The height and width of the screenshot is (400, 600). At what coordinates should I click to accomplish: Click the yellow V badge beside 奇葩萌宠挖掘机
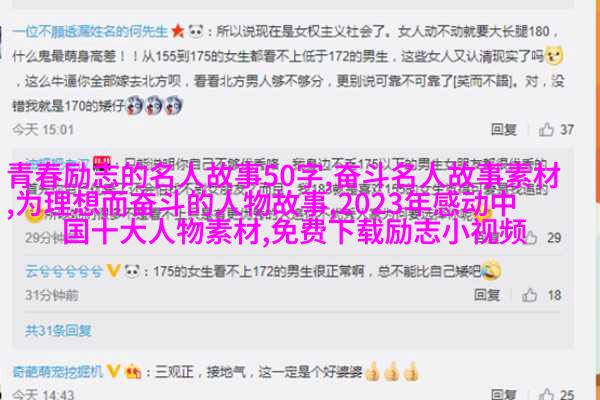tap(113, 371)
